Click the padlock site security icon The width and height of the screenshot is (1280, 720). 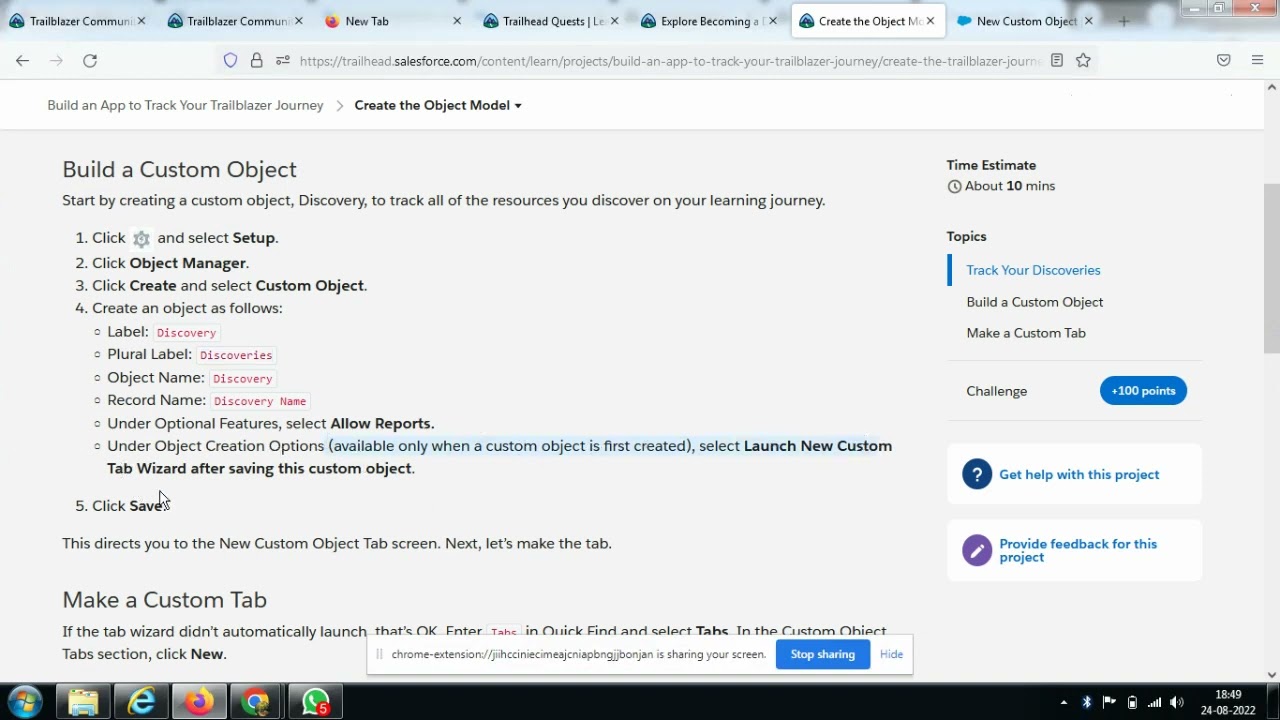pos(257,61)
